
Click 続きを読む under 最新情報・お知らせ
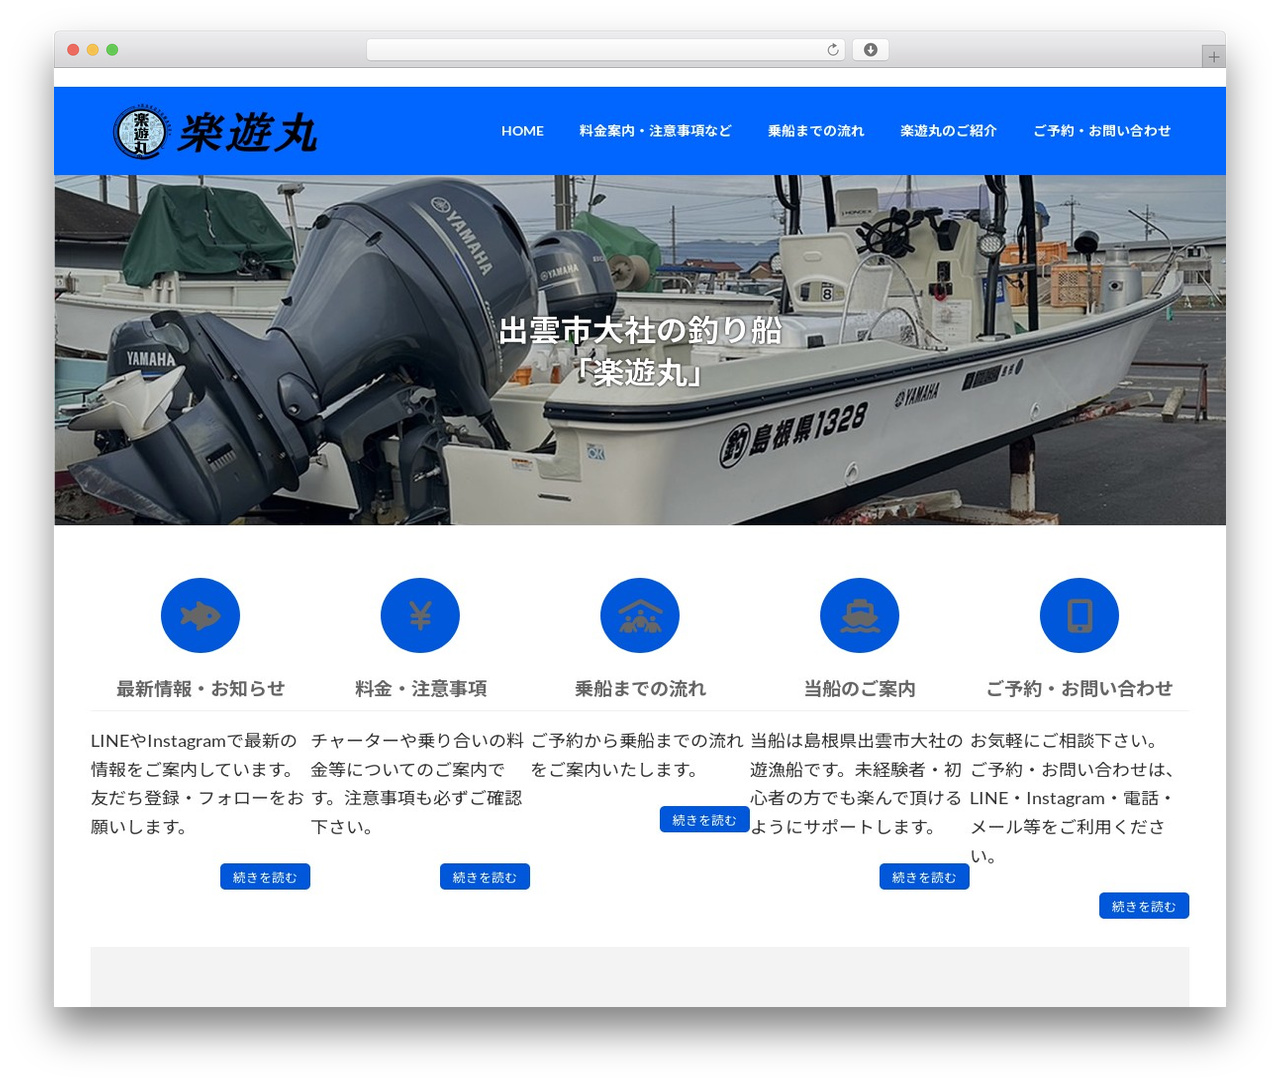tap(265, 877)
